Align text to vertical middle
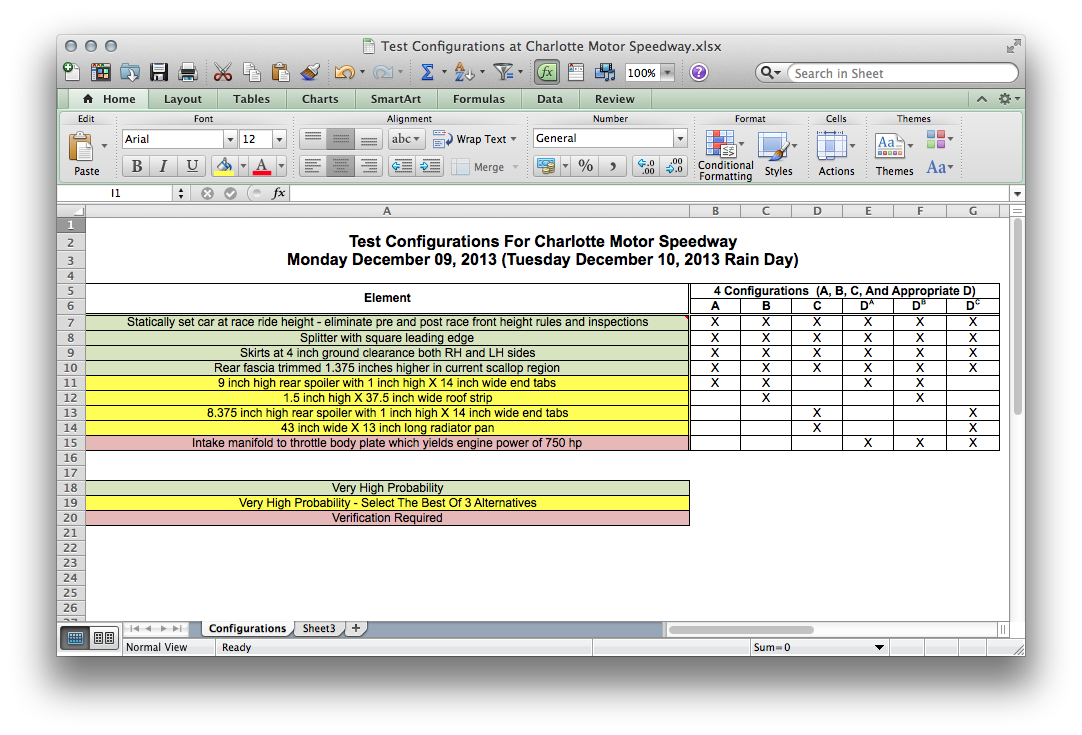1082x735 pixels. coord(340,139)
